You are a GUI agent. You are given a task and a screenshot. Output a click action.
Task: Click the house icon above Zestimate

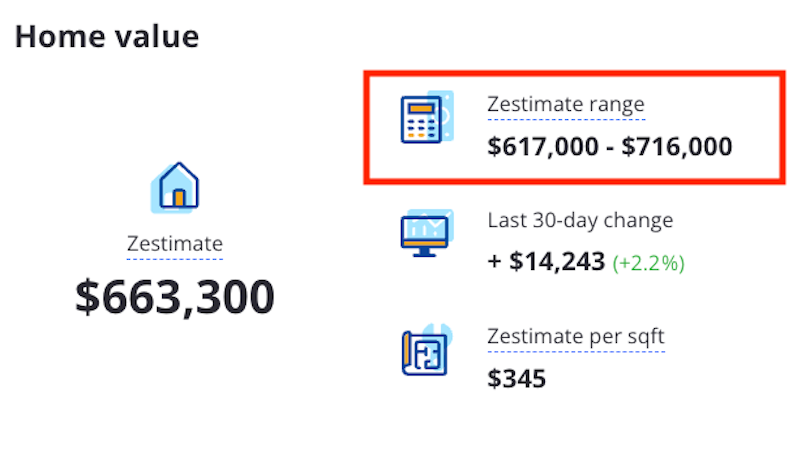pyautogui.click(x=177, y=187)
